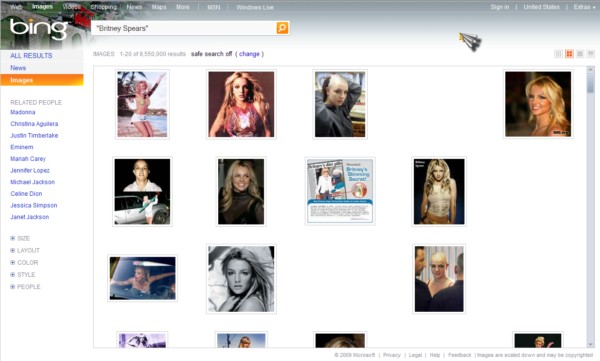Switch to the News top tab
This screenshot has height=361, width=600.
(x=134, y=7)
